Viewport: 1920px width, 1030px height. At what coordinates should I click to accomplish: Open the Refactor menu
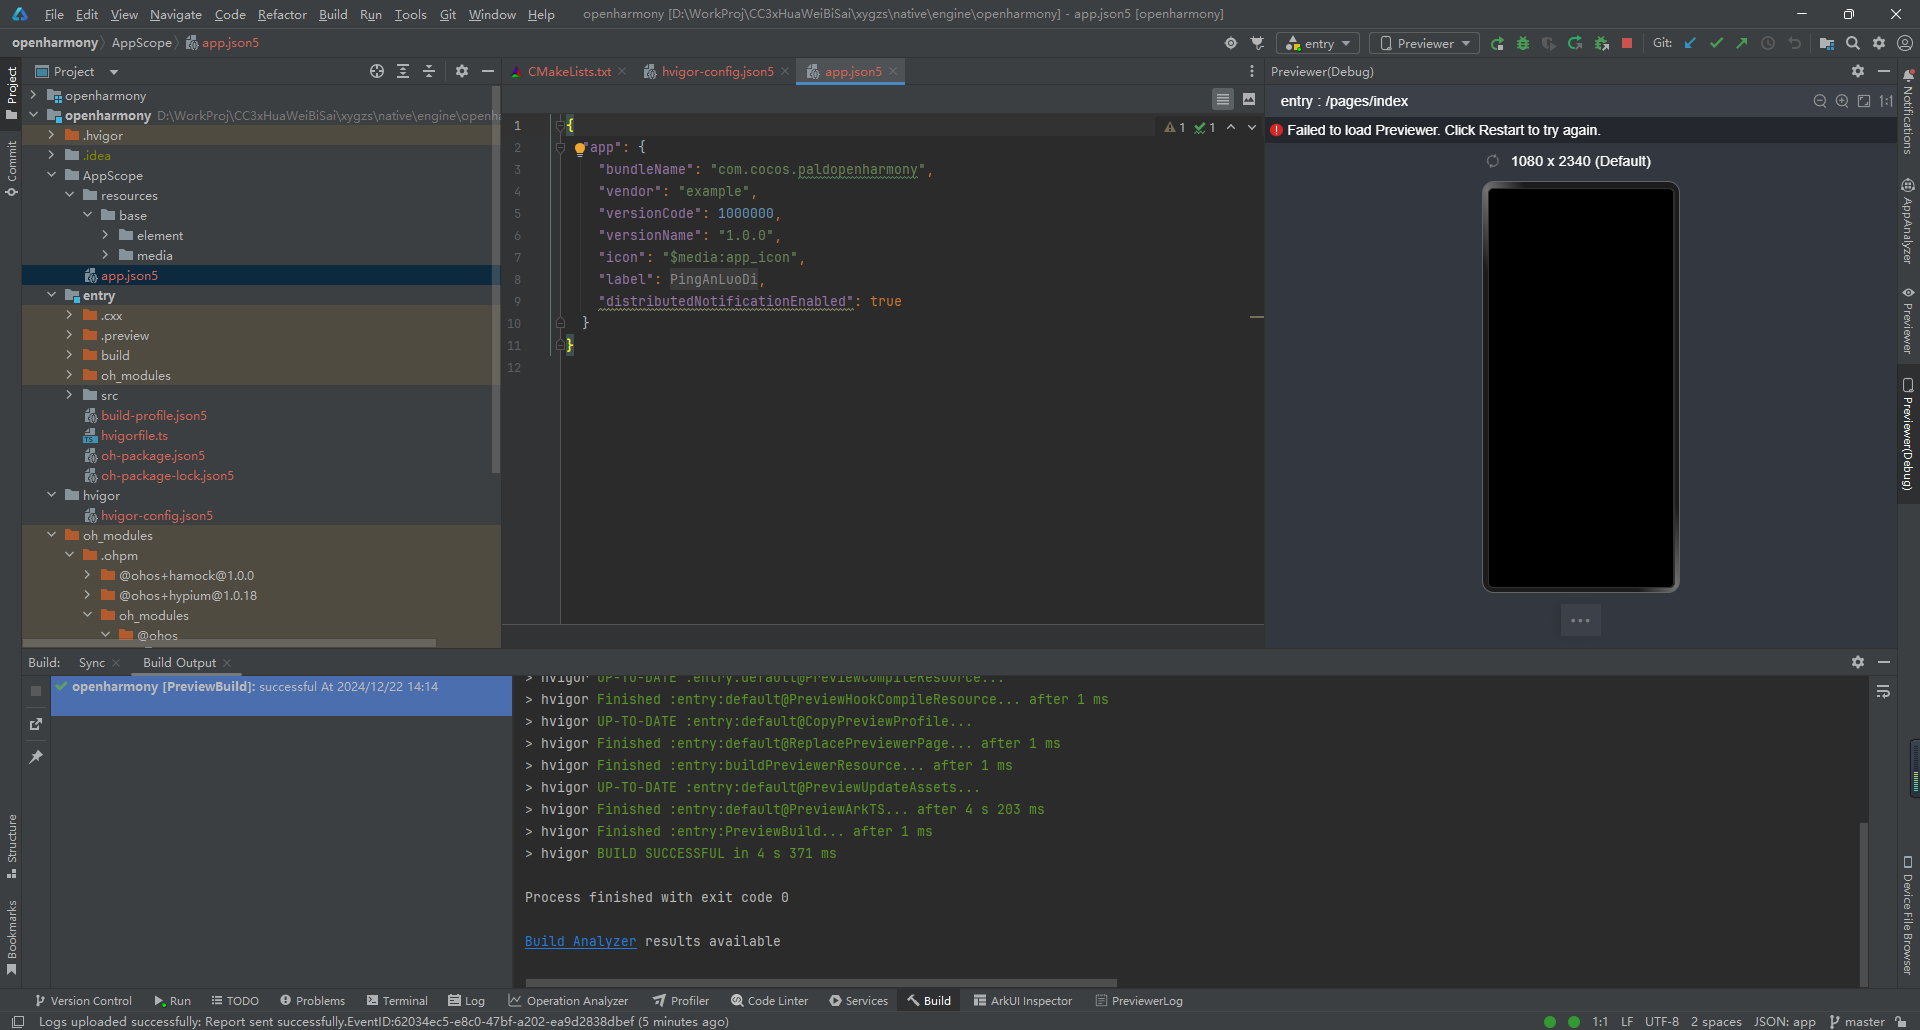(x=282, y=14)
